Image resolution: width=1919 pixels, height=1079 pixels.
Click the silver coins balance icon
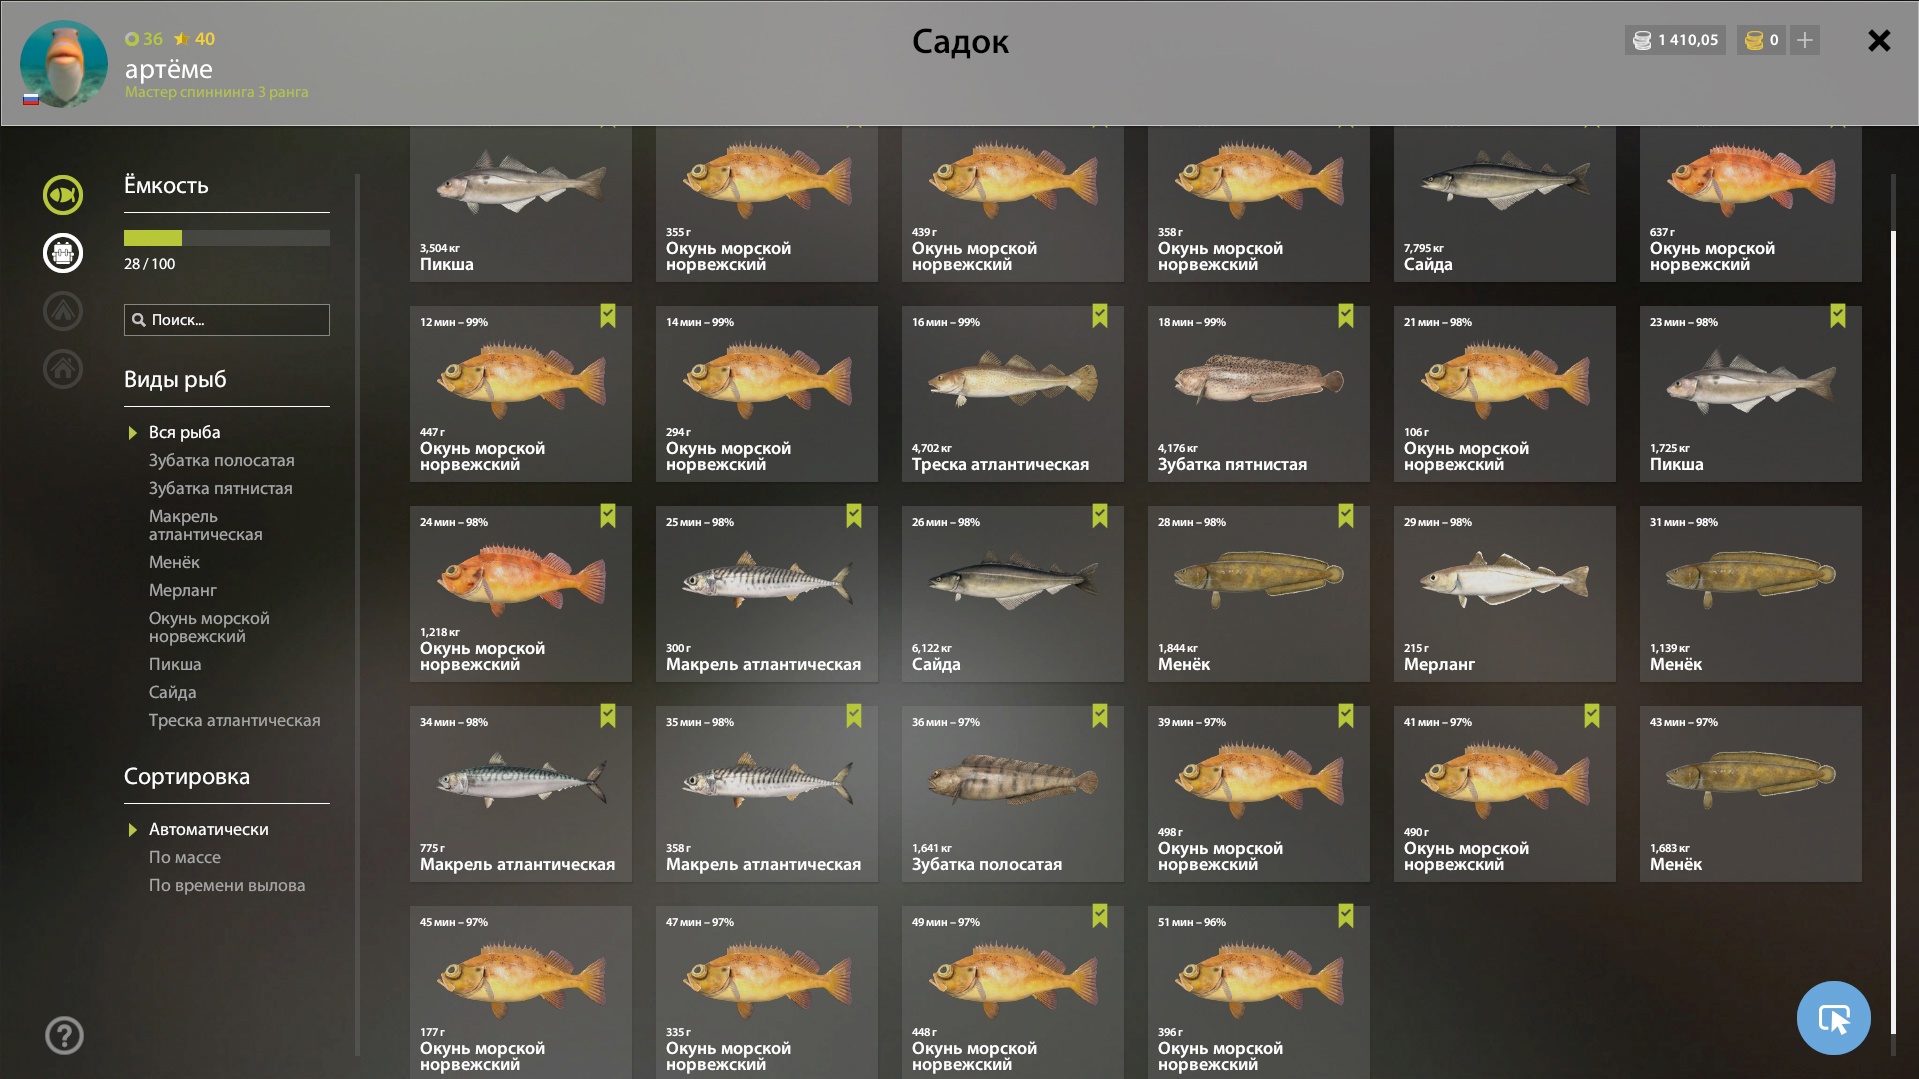(1642, 40)
